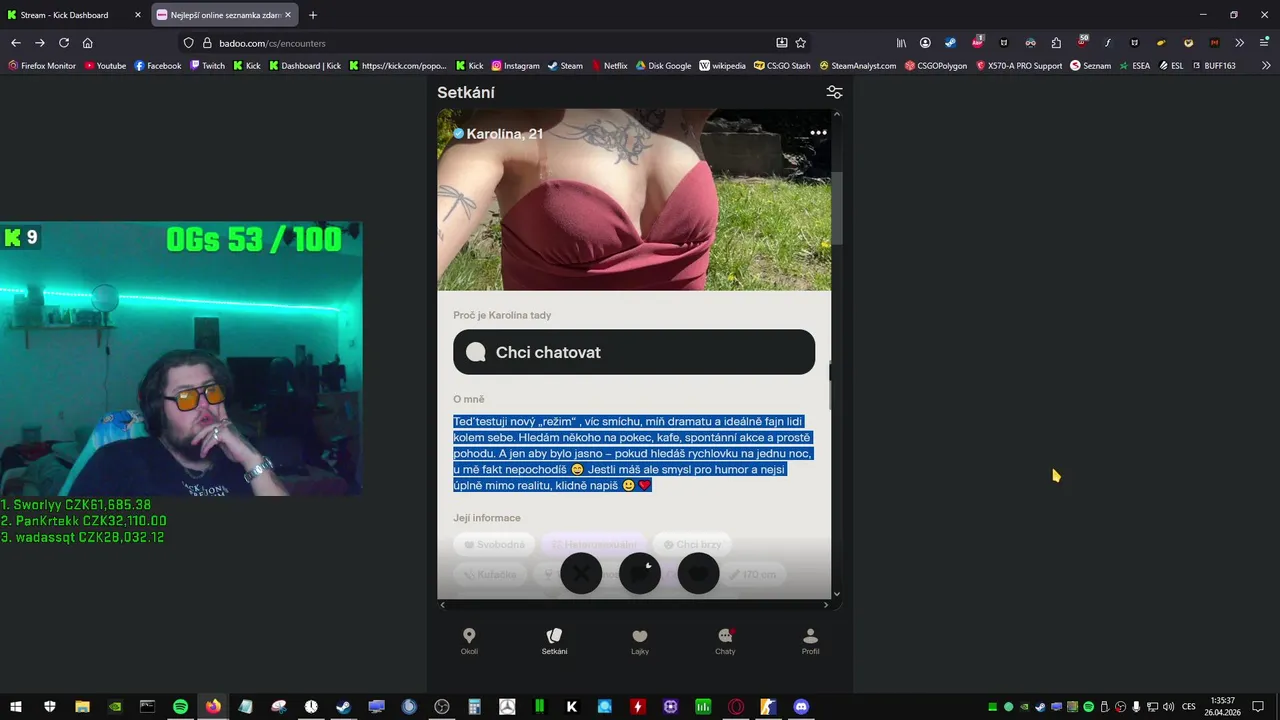Viewport: 1280px width, 720px height.
Task: Open the Netflix bookmark
Action: pos(608,66)
